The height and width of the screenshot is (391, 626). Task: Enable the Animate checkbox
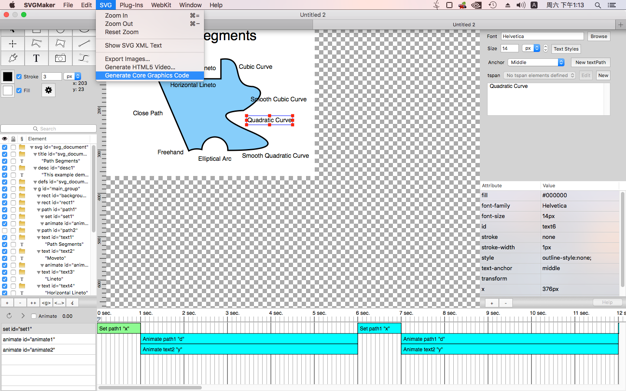point(34,316)
